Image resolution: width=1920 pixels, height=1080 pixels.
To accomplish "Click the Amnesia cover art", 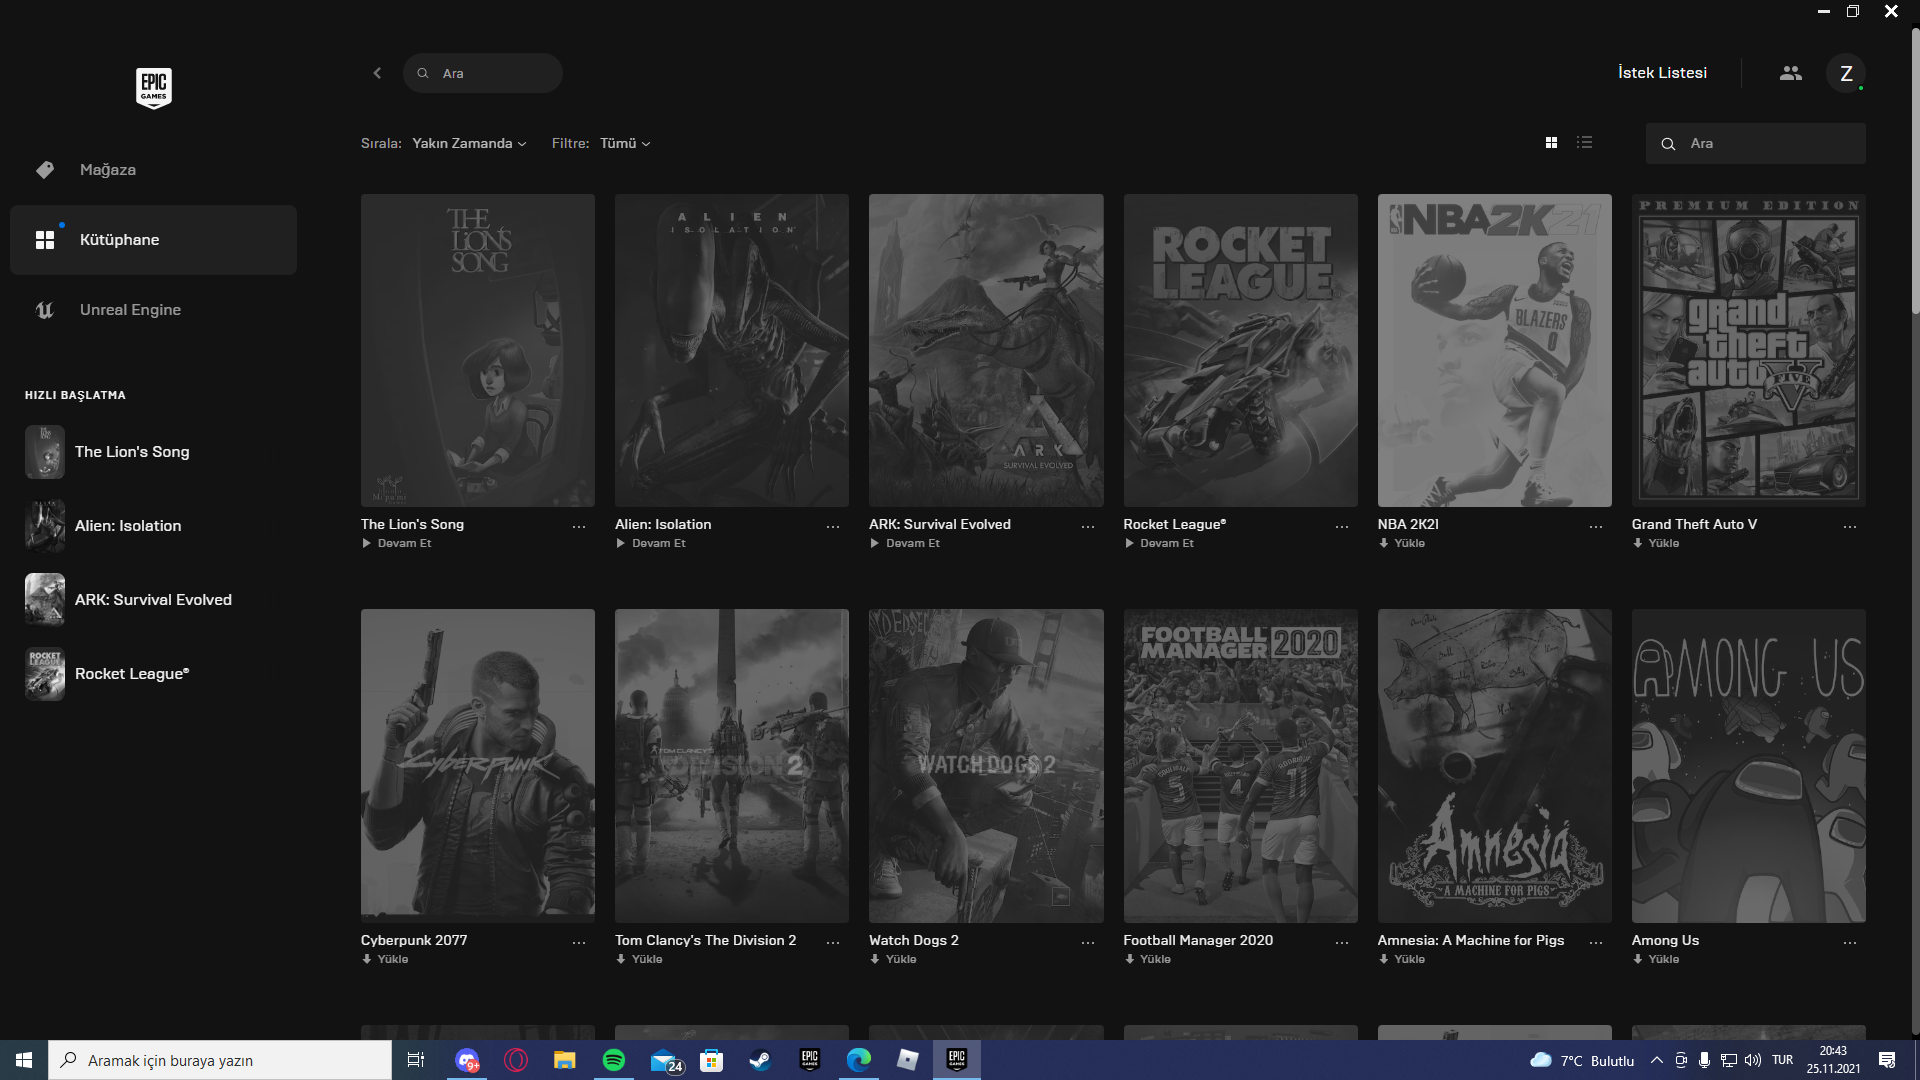I will click(1495, 766).
